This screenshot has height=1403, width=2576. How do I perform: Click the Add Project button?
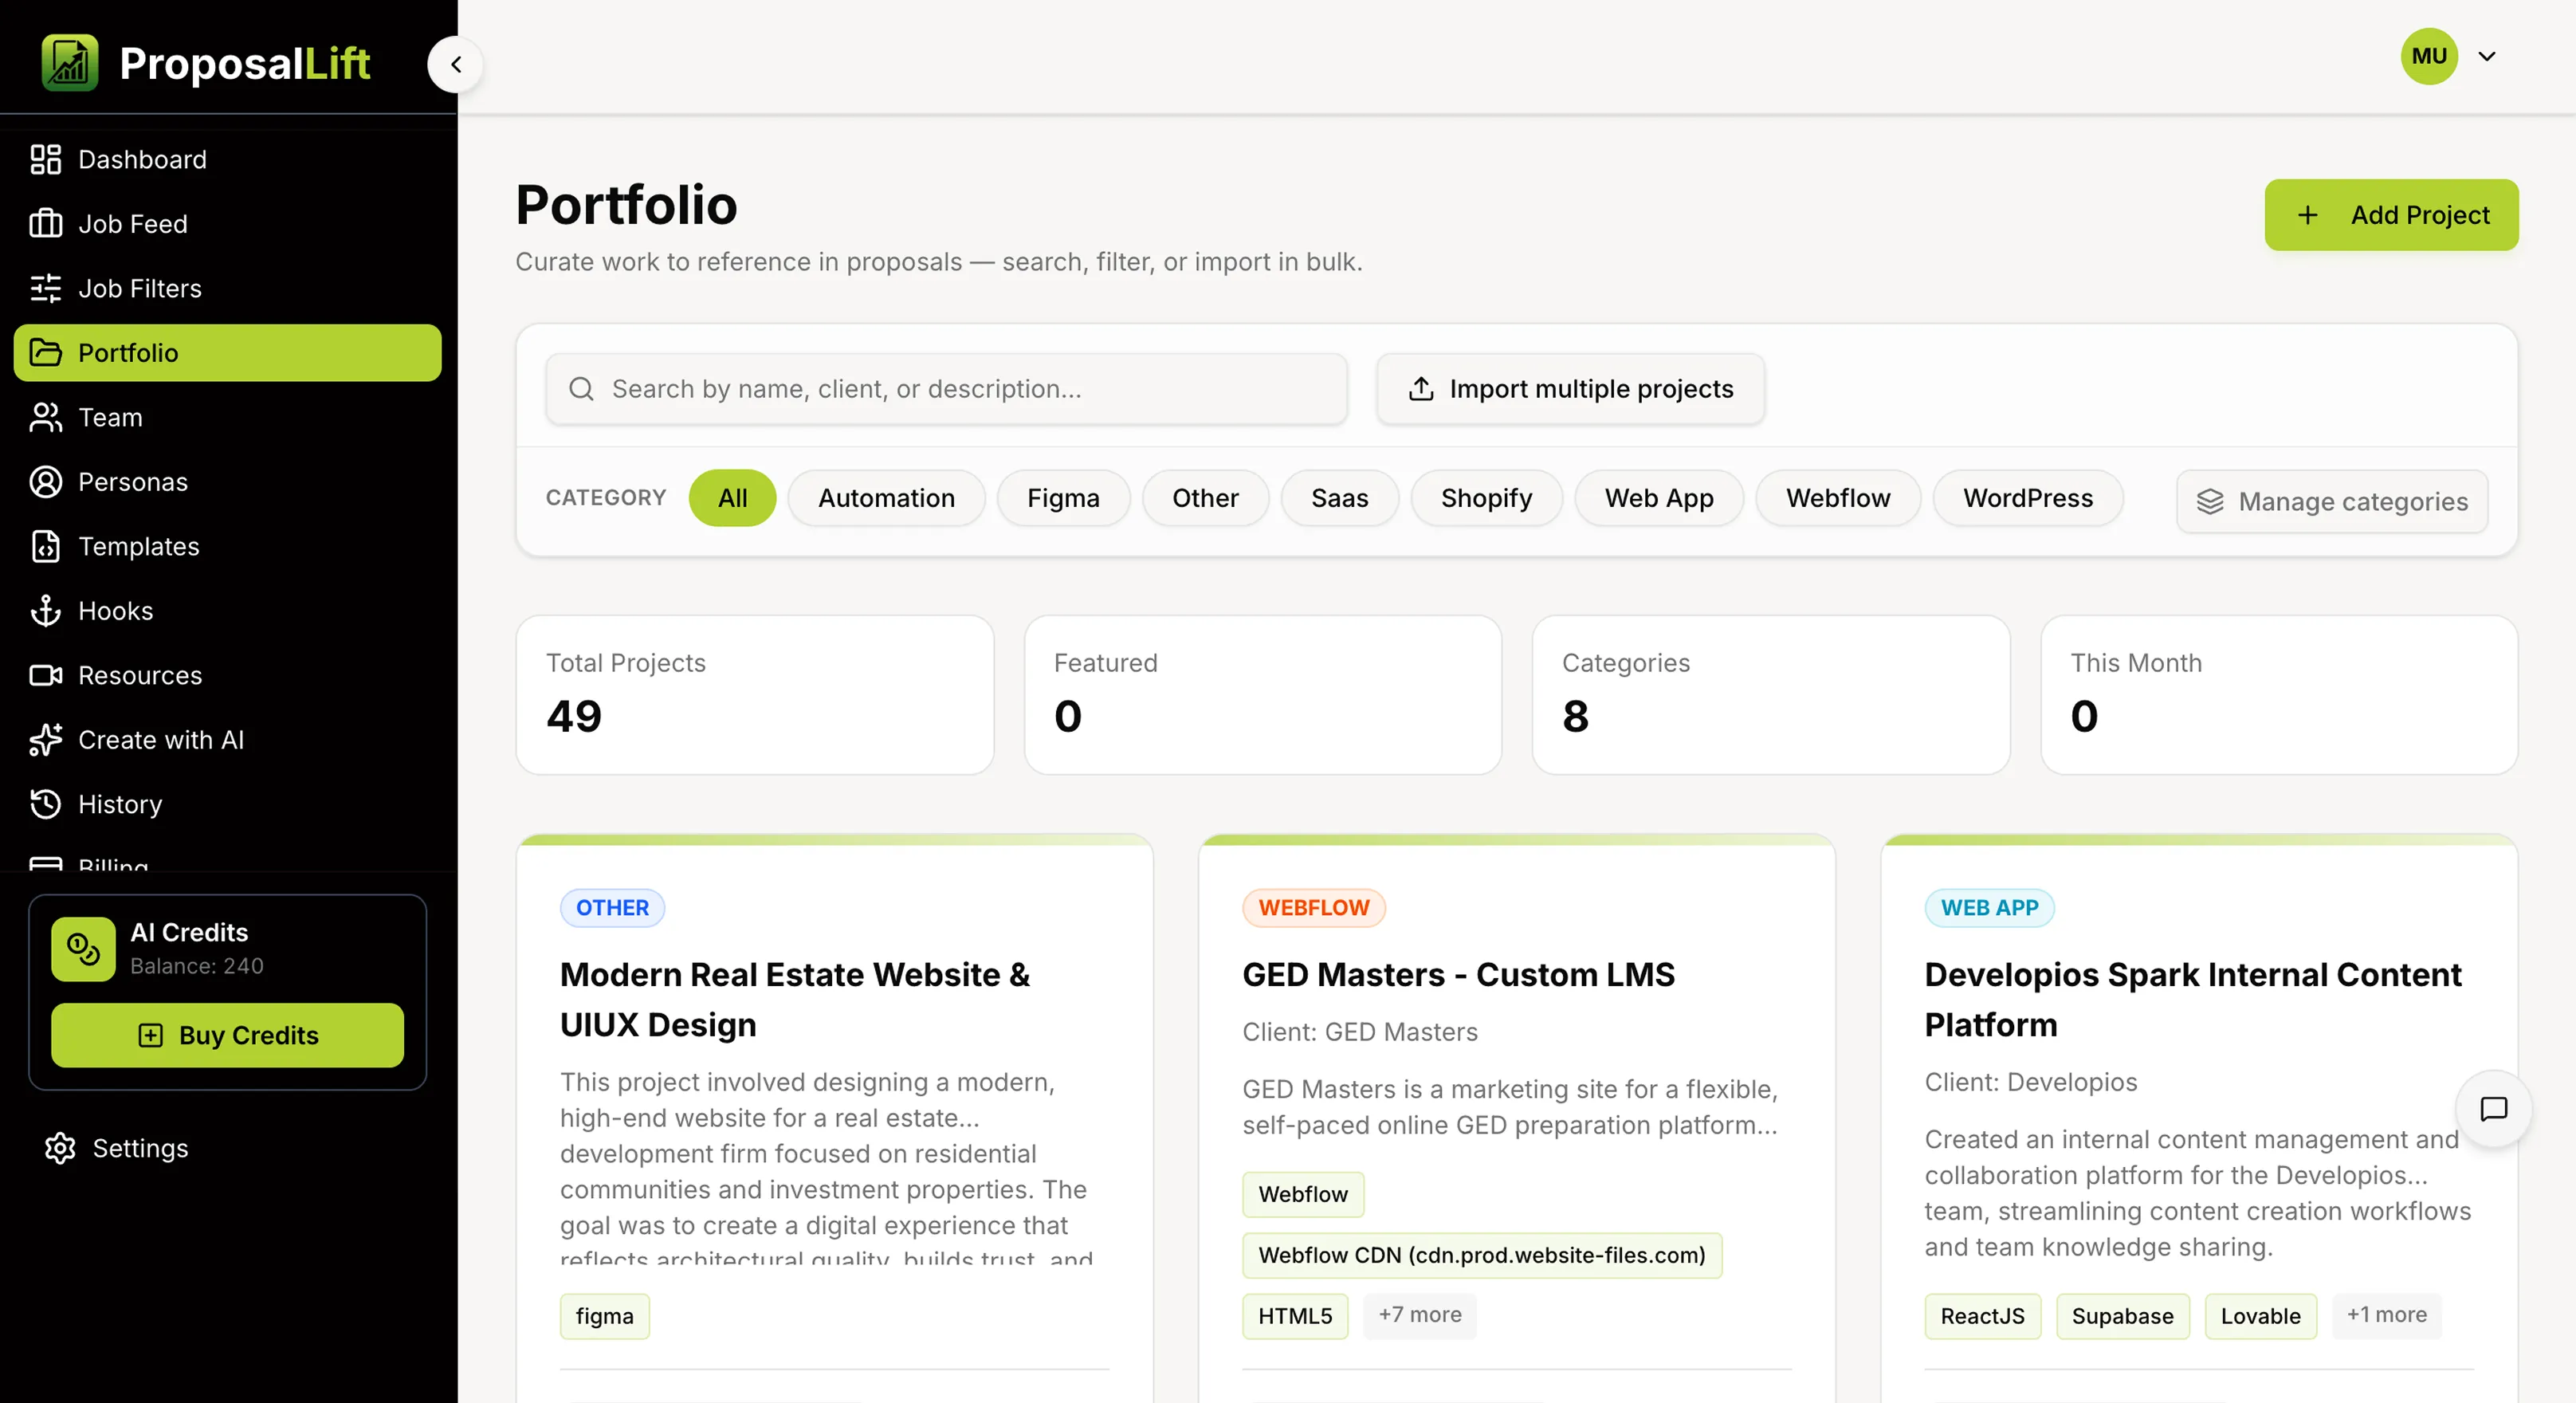tap(2391, 215)
